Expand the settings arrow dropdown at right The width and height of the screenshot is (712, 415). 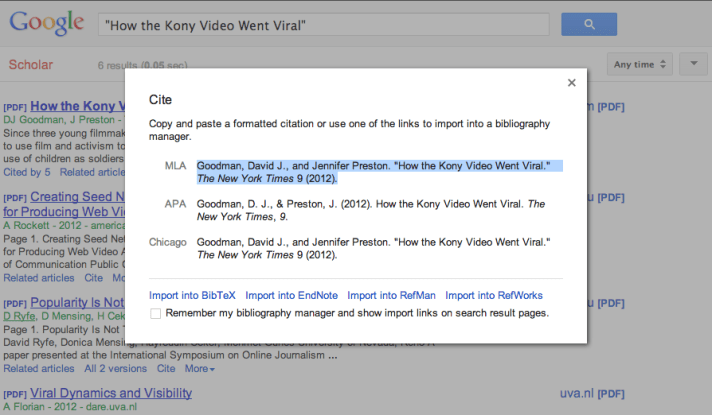tap(693, 65)
